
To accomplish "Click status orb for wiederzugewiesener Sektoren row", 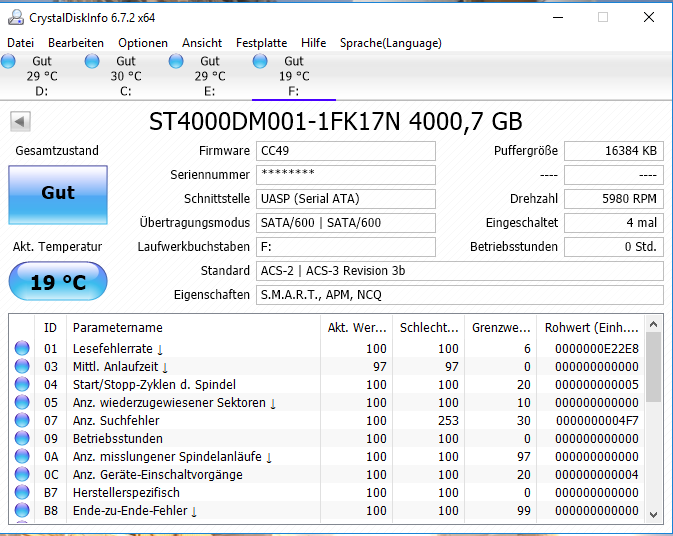I will coord(22,402).
